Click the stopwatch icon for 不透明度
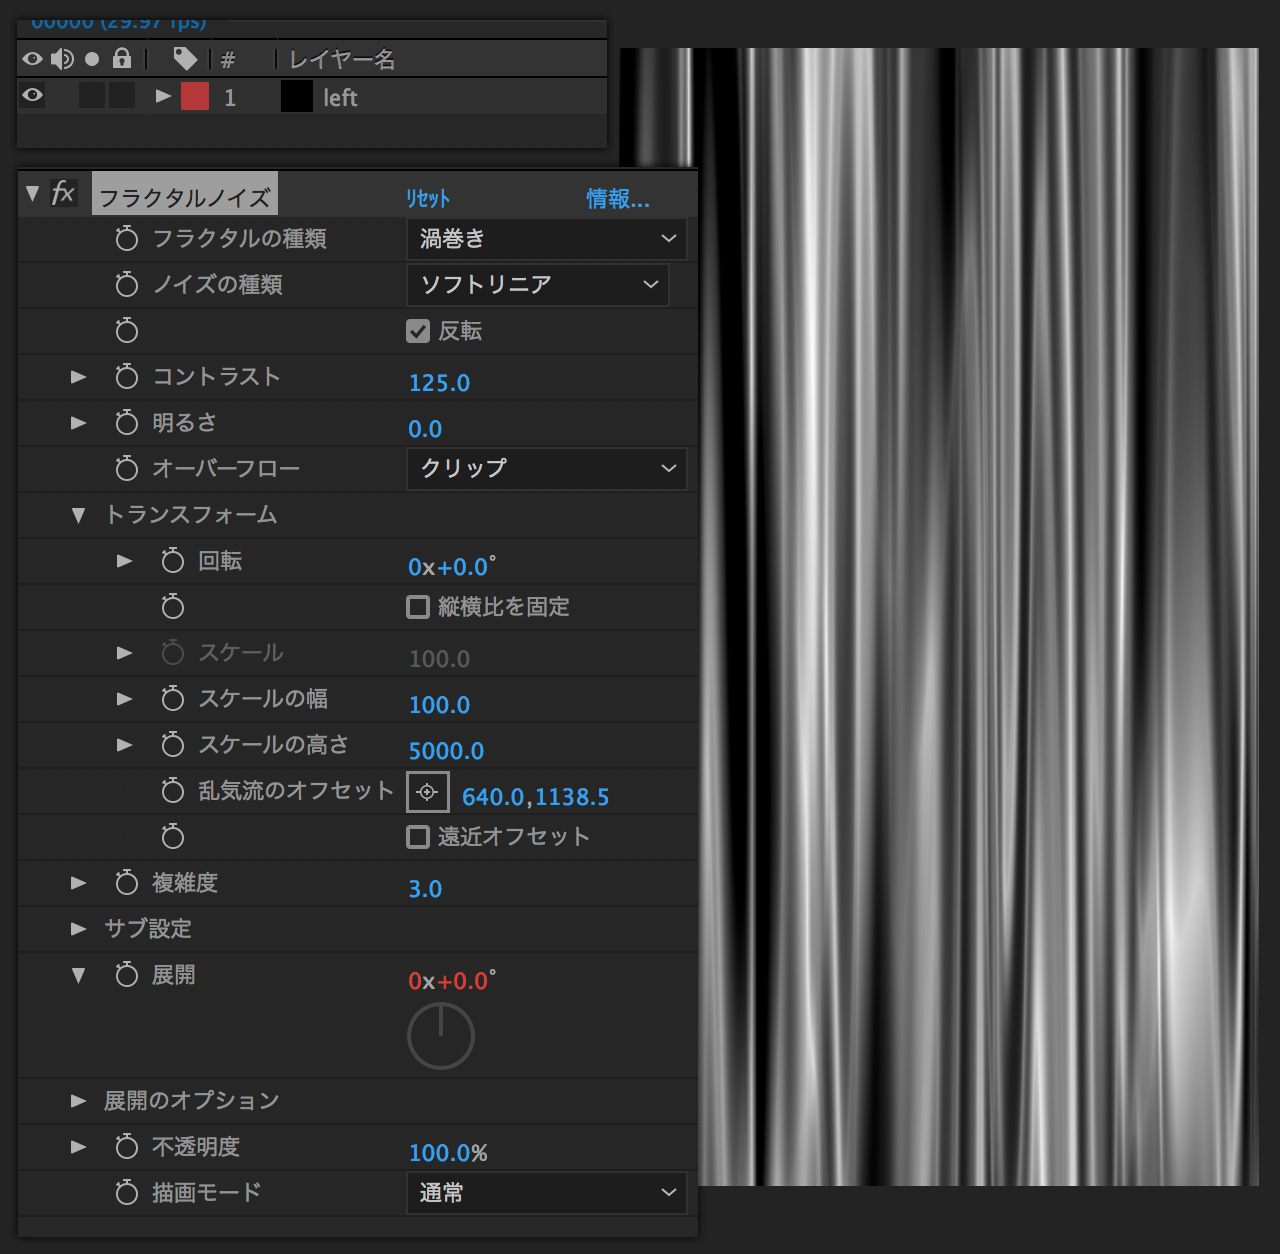1280x1254 pixels. point(126,1147)
